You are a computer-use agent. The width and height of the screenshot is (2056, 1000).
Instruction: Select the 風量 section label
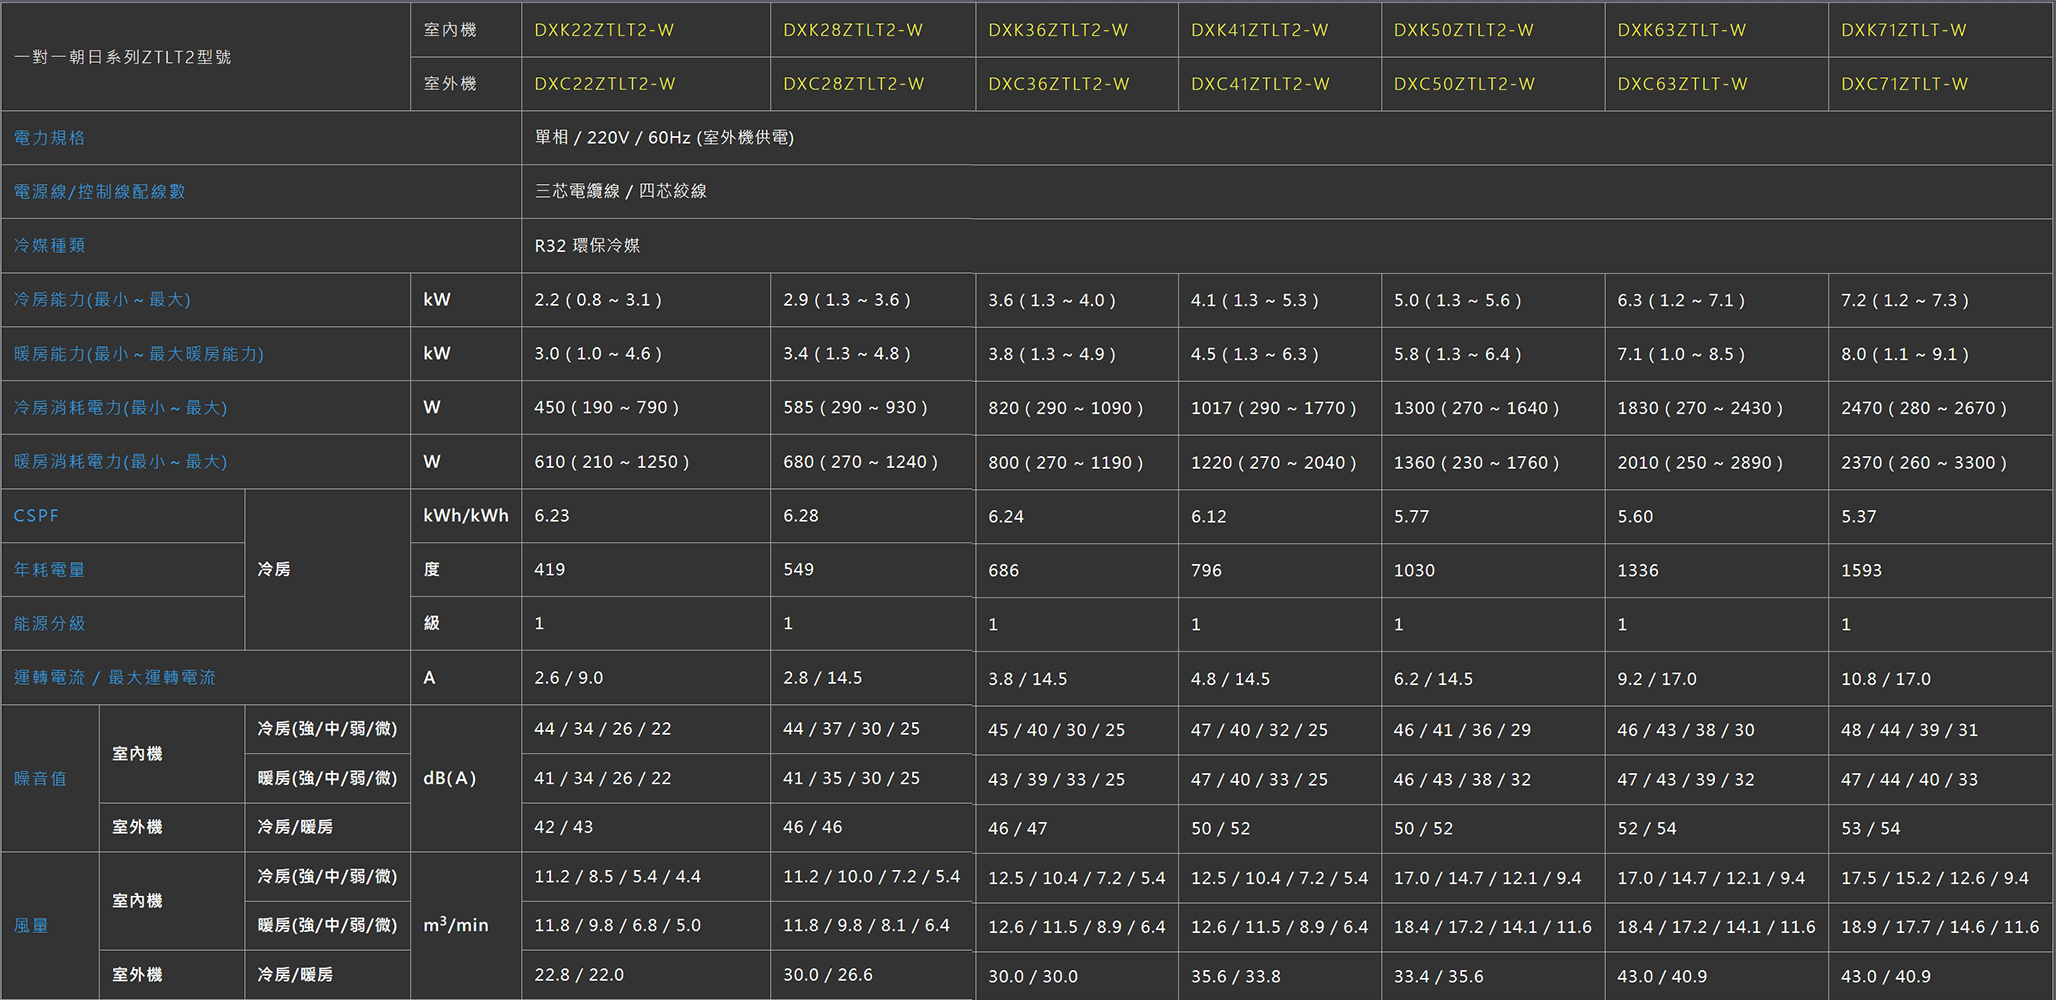pos(31,926)
